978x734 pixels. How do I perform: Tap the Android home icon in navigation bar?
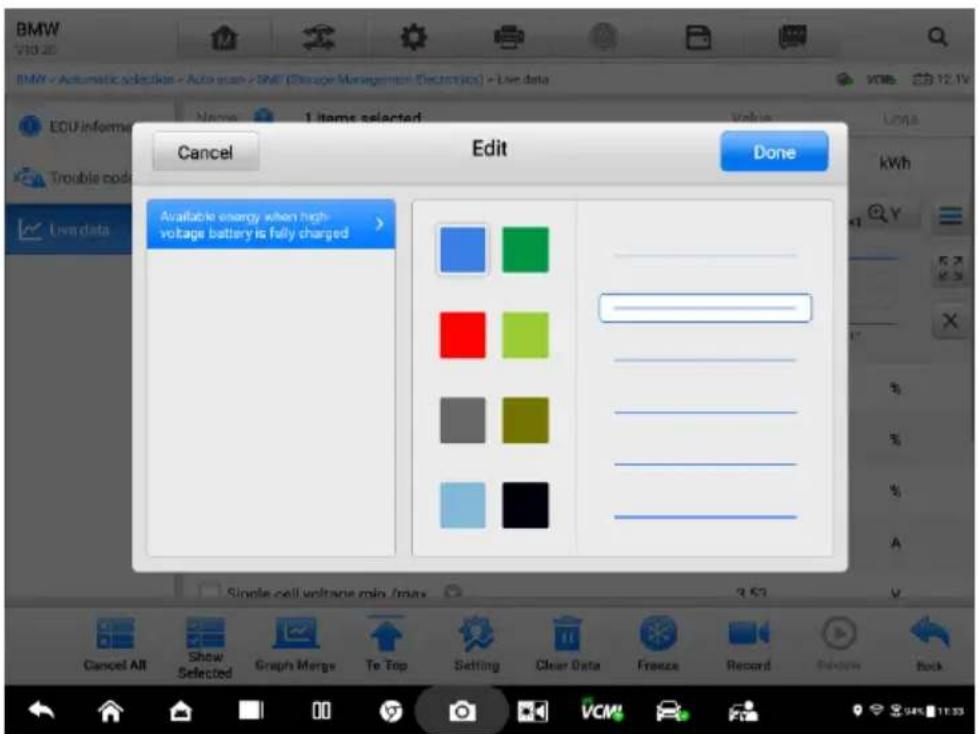110,711
